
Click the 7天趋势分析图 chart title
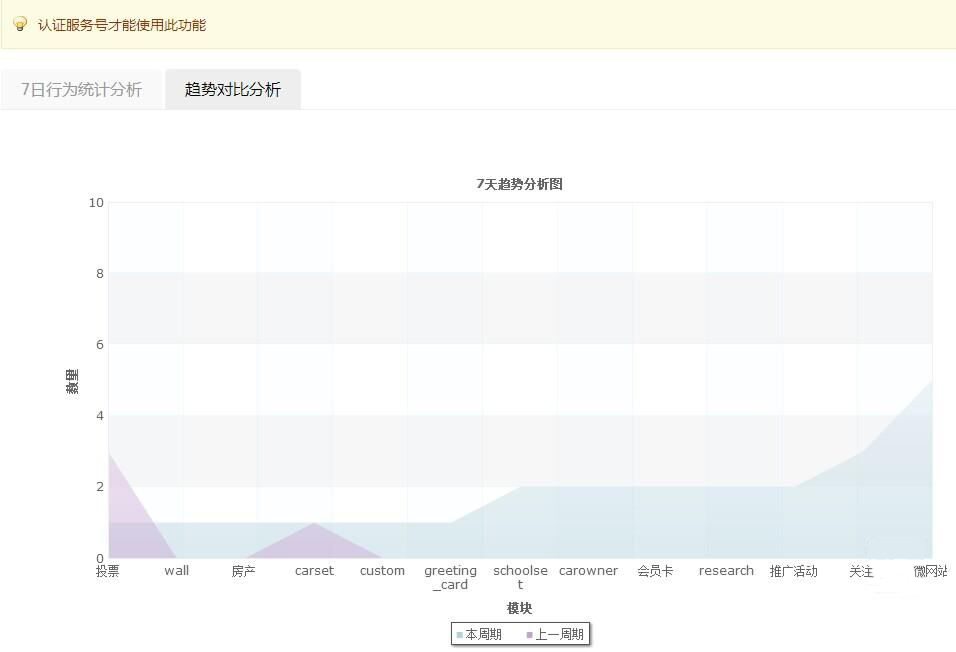(519, 184)
